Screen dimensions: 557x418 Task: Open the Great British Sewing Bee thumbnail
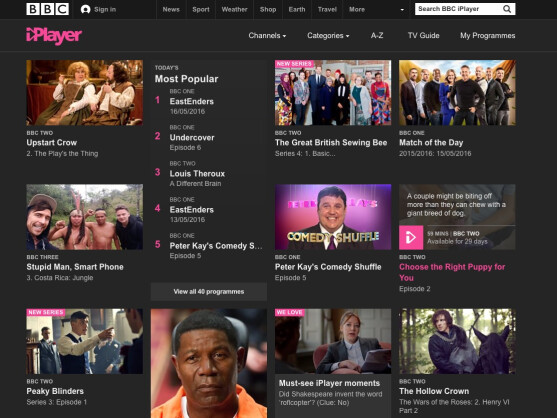(333, 93)
